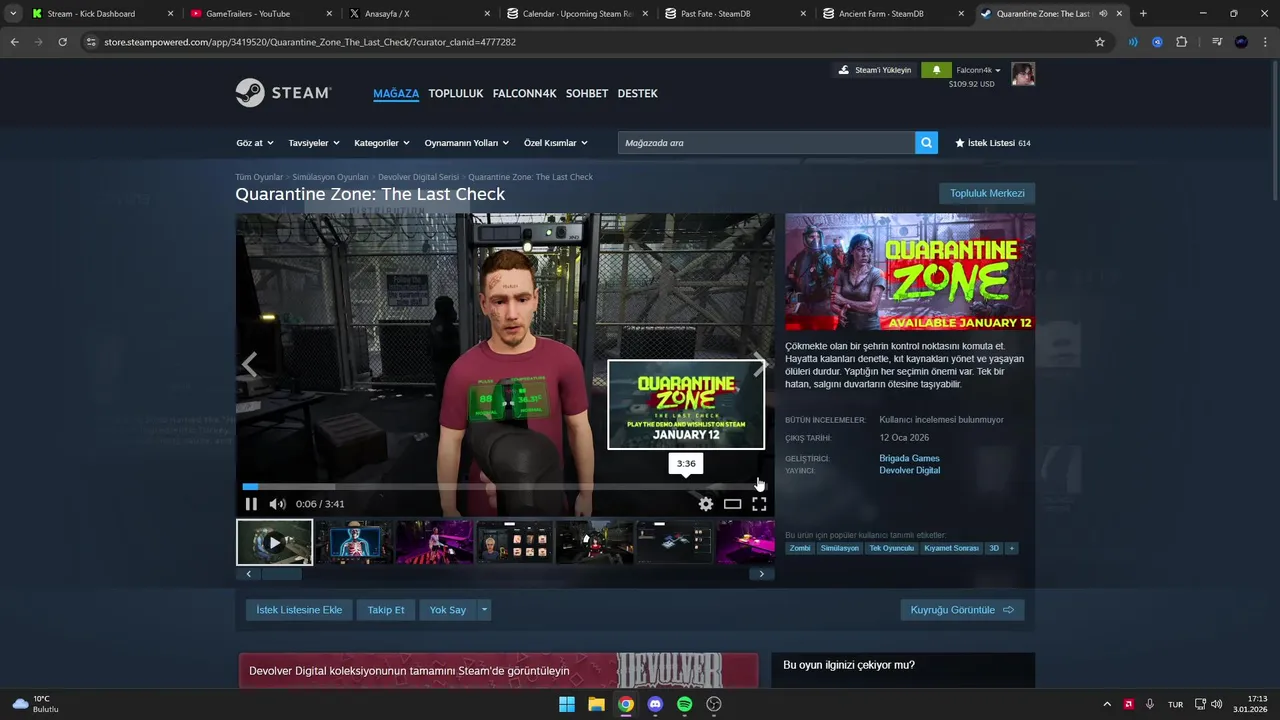Image resolution: width=1280 pixels, height=720 pixels.
Task: Open the MAĞAZA menu
Action: pyautogui.click(x=396, y=93)
